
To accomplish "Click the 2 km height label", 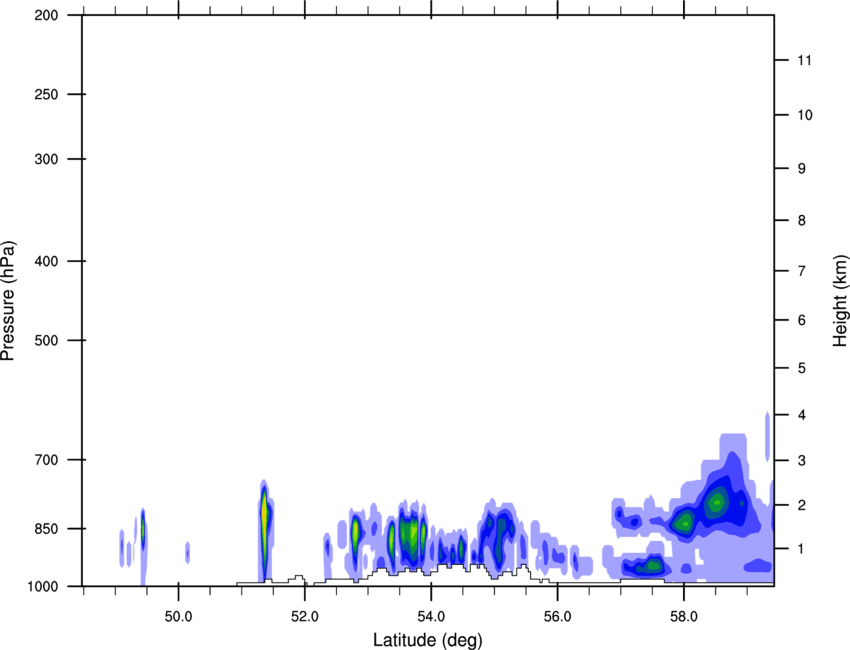I will pos(802,505).
